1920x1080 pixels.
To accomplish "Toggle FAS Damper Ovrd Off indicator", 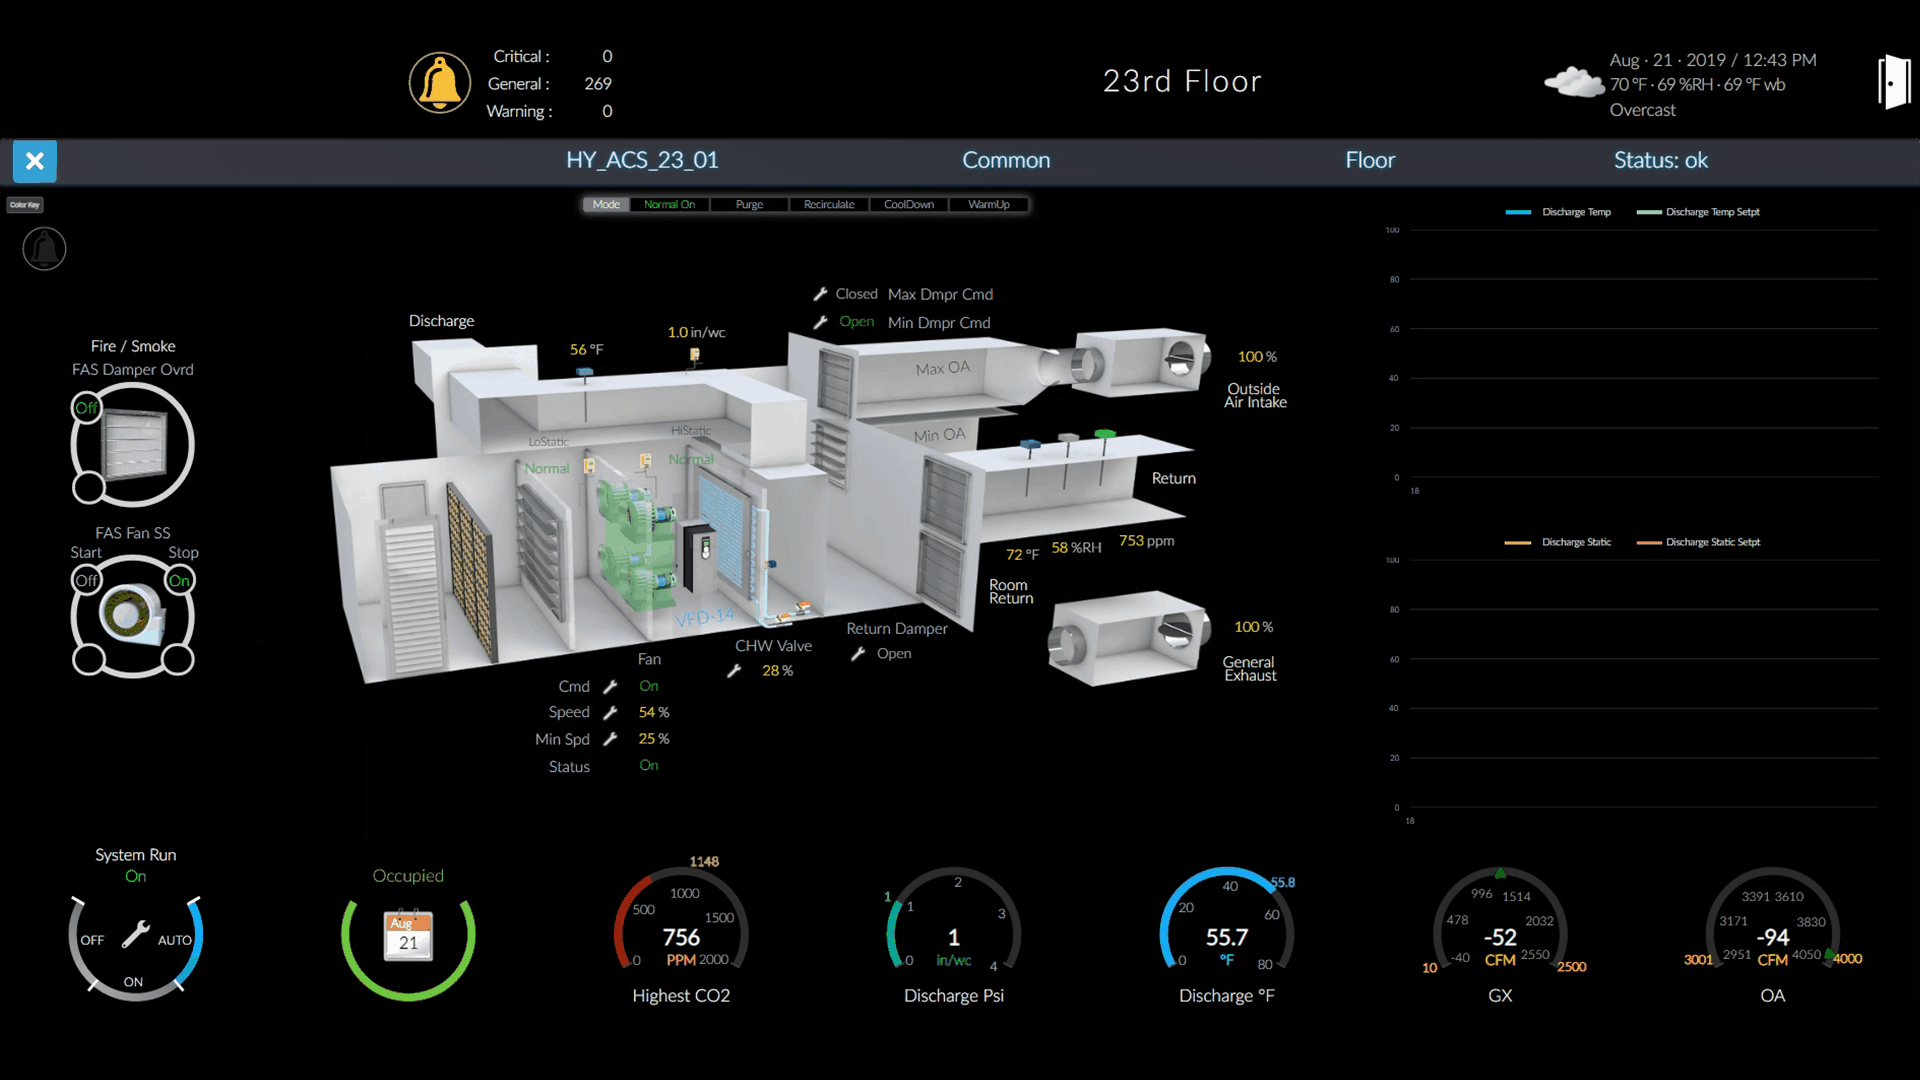I will [87, 408].
